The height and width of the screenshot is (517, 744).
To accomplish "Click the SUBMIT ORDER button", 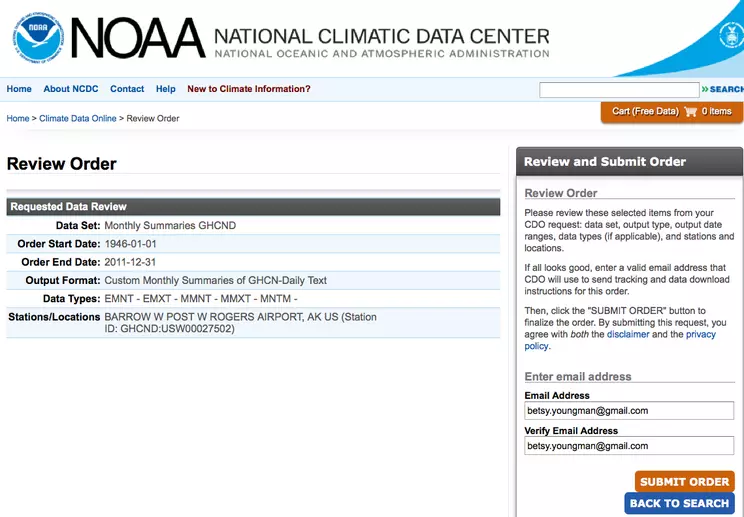I will coord(684,482).
